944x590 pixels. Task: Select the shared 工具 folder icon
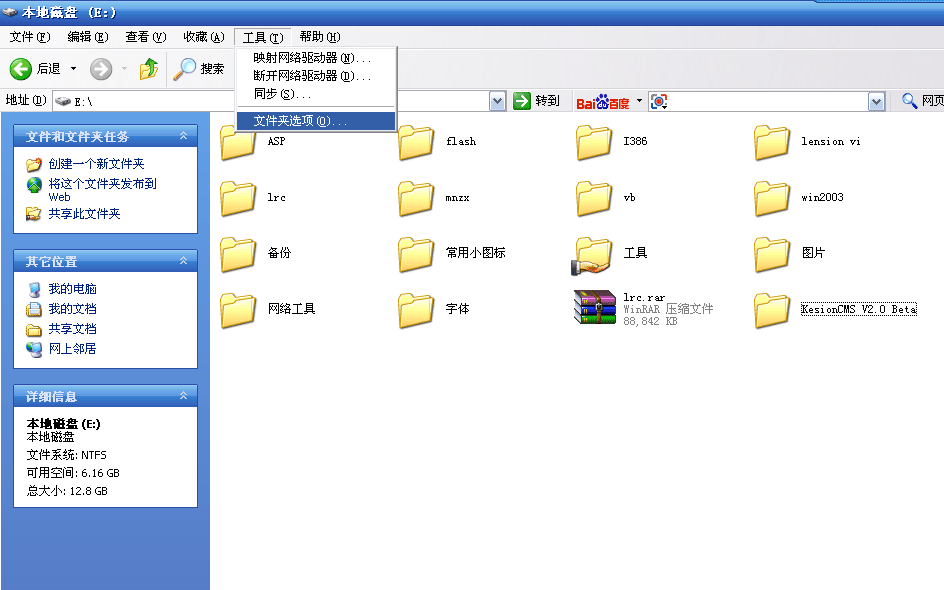point(594,254)
